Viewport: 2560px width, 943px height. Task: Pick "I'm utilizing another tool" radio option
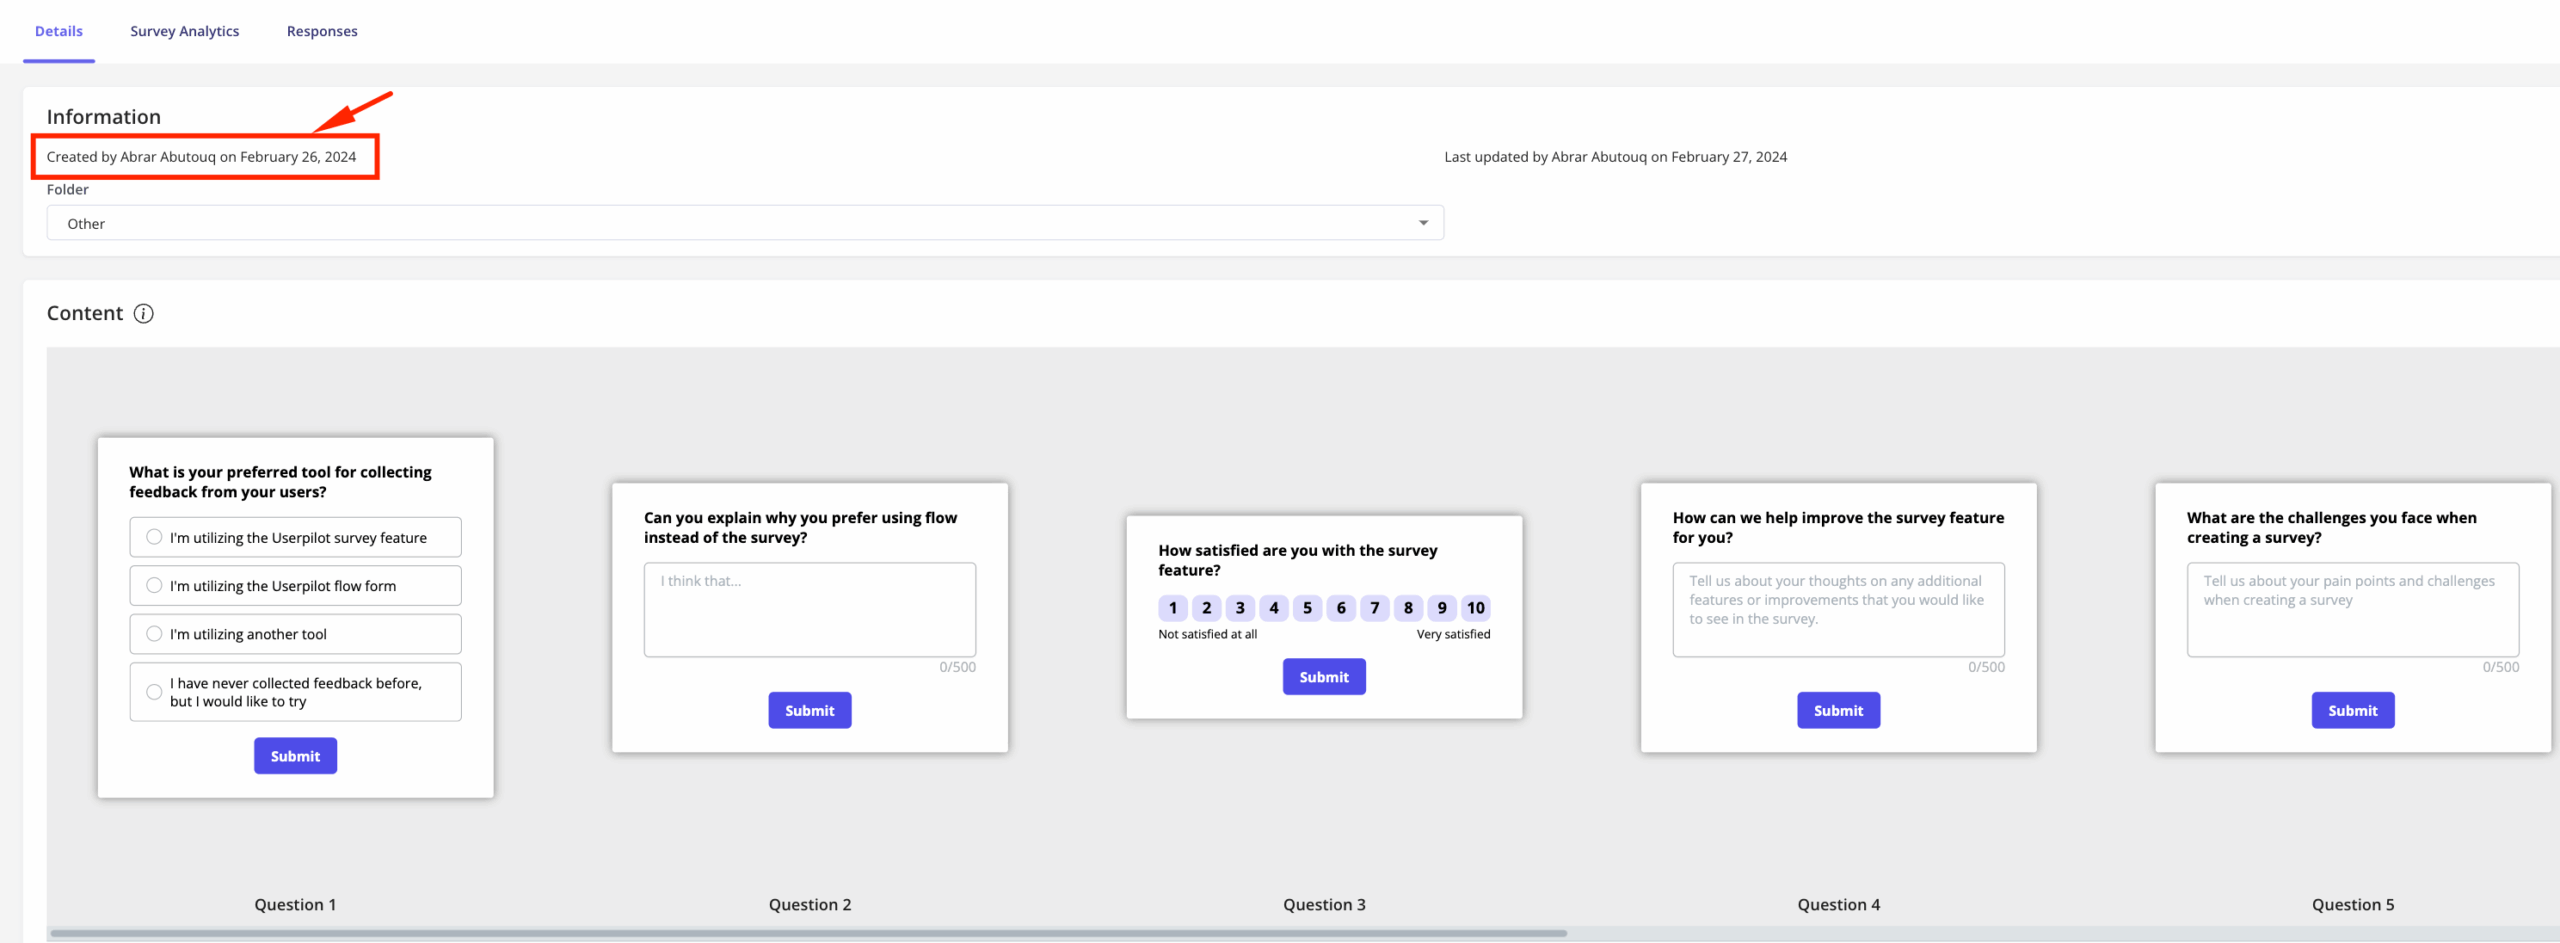click(154, 634)
